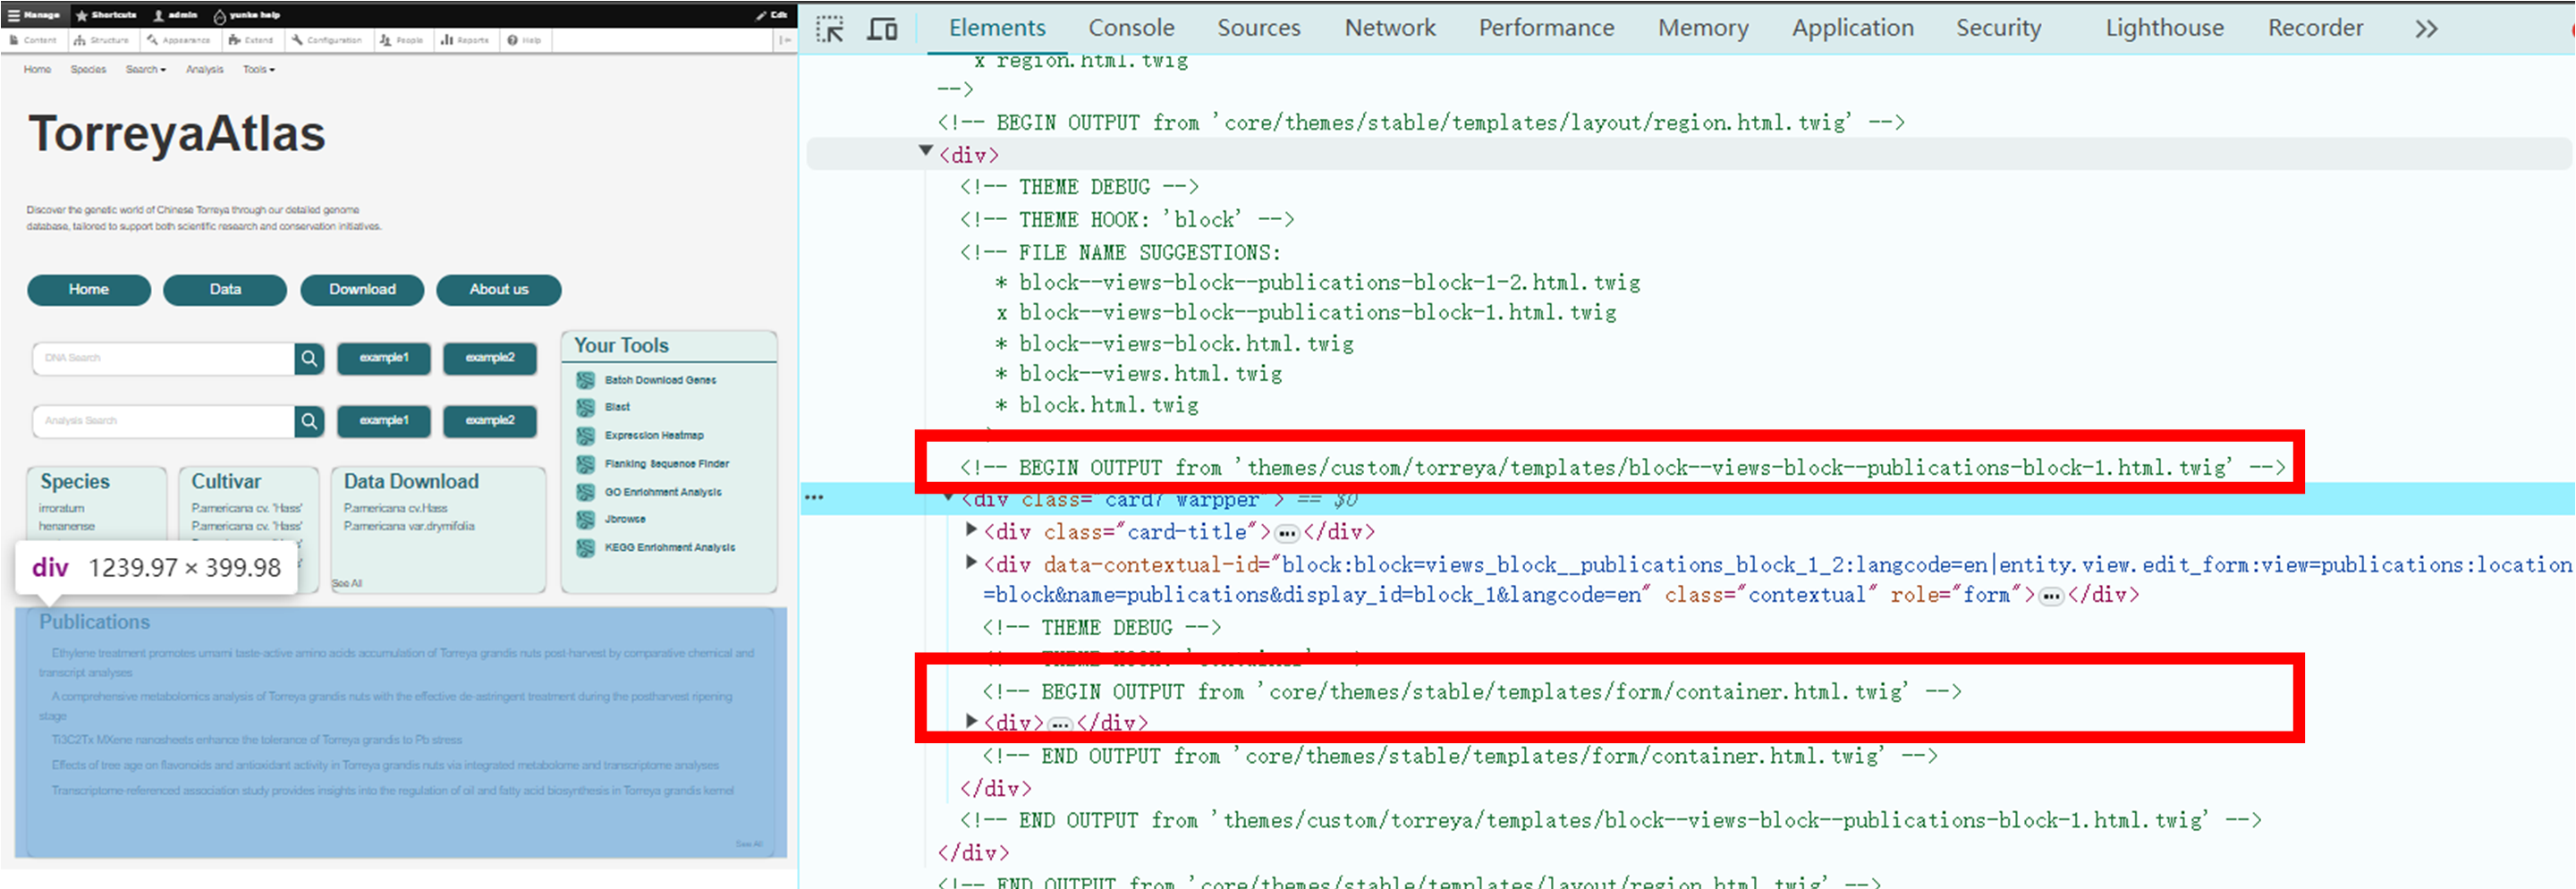Image resolution: width=2576 pixels, height=889 pixels.
Task: Click the About us pill button
Action: pyautogui.click(x=499, y=290)
